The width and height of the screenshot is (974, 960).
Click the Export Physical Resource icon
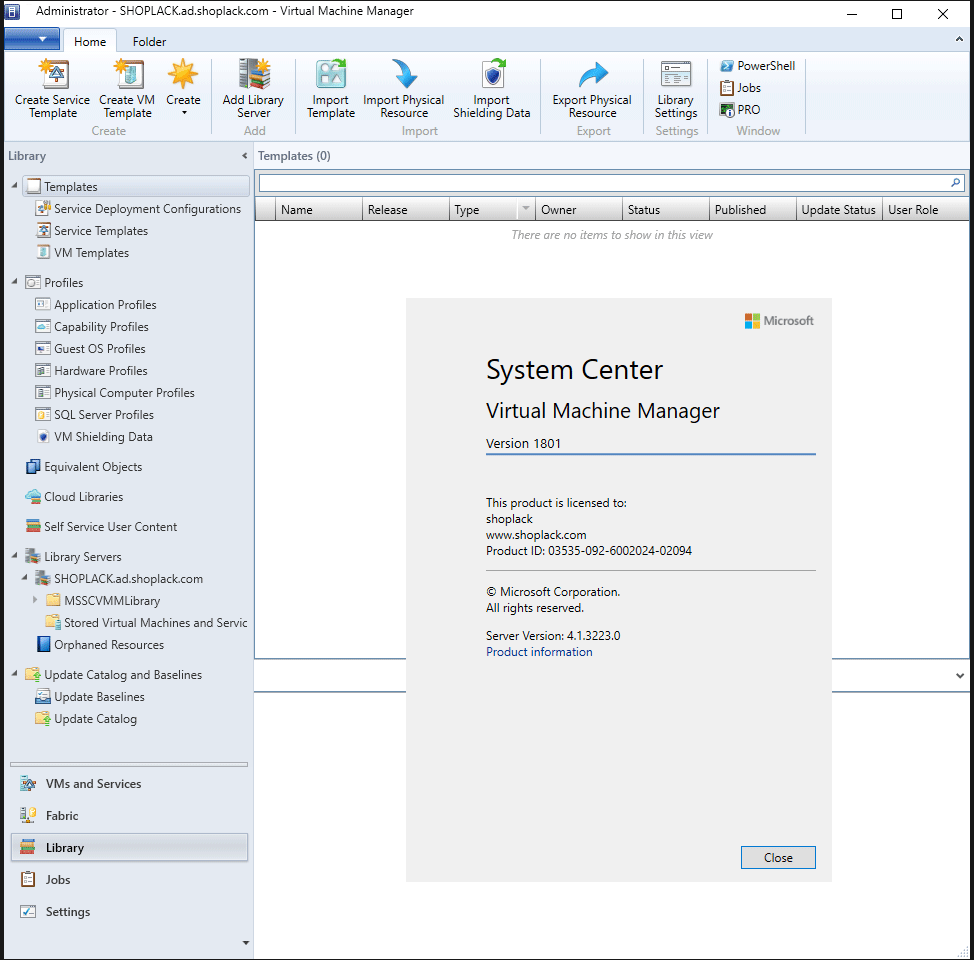593,74
